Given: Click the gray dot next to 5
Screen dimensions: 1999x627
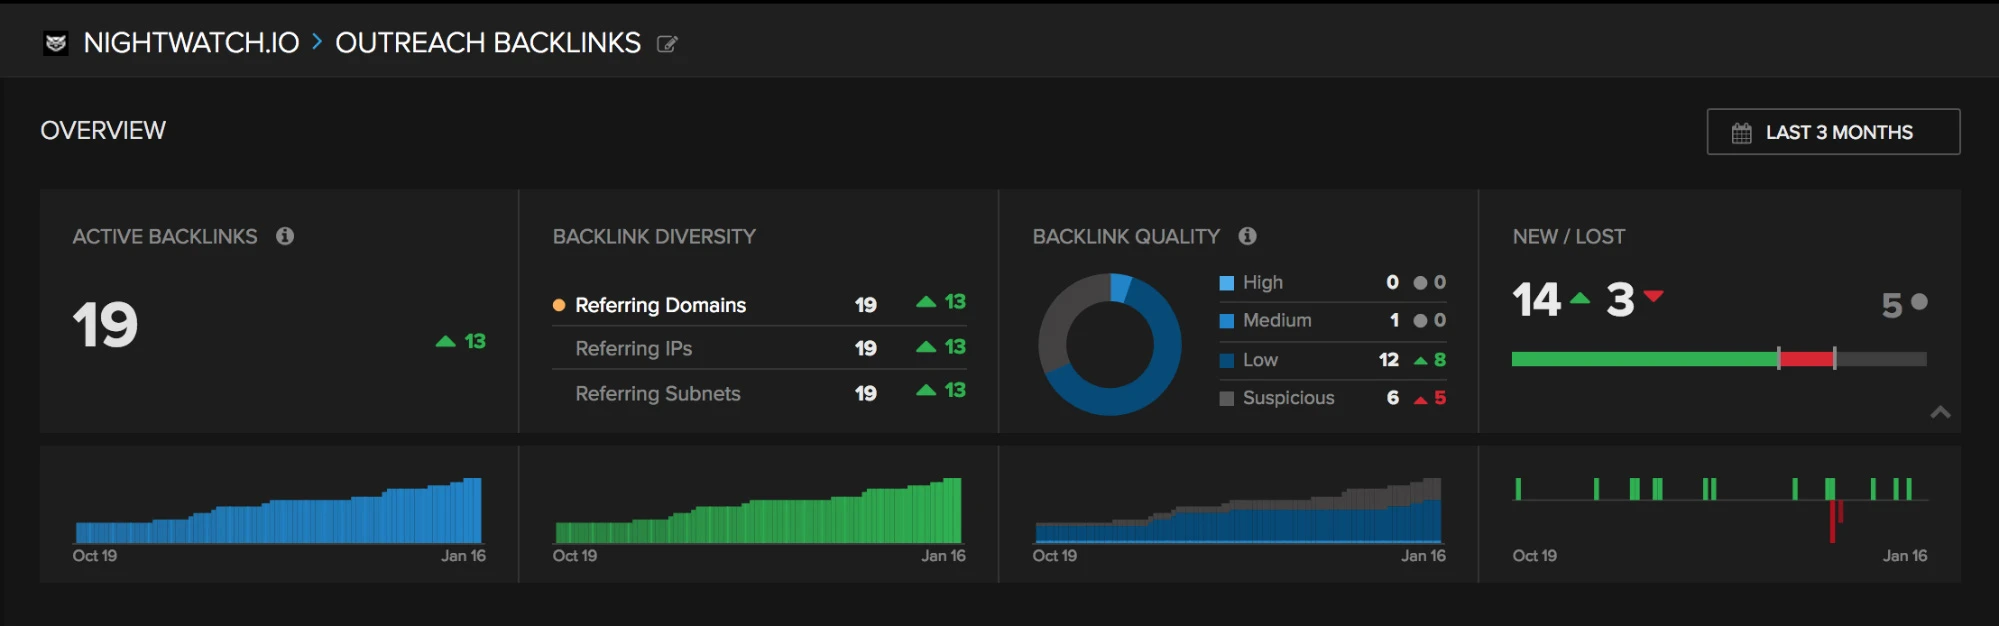Looking at the screenshot, I should 1919,302.
